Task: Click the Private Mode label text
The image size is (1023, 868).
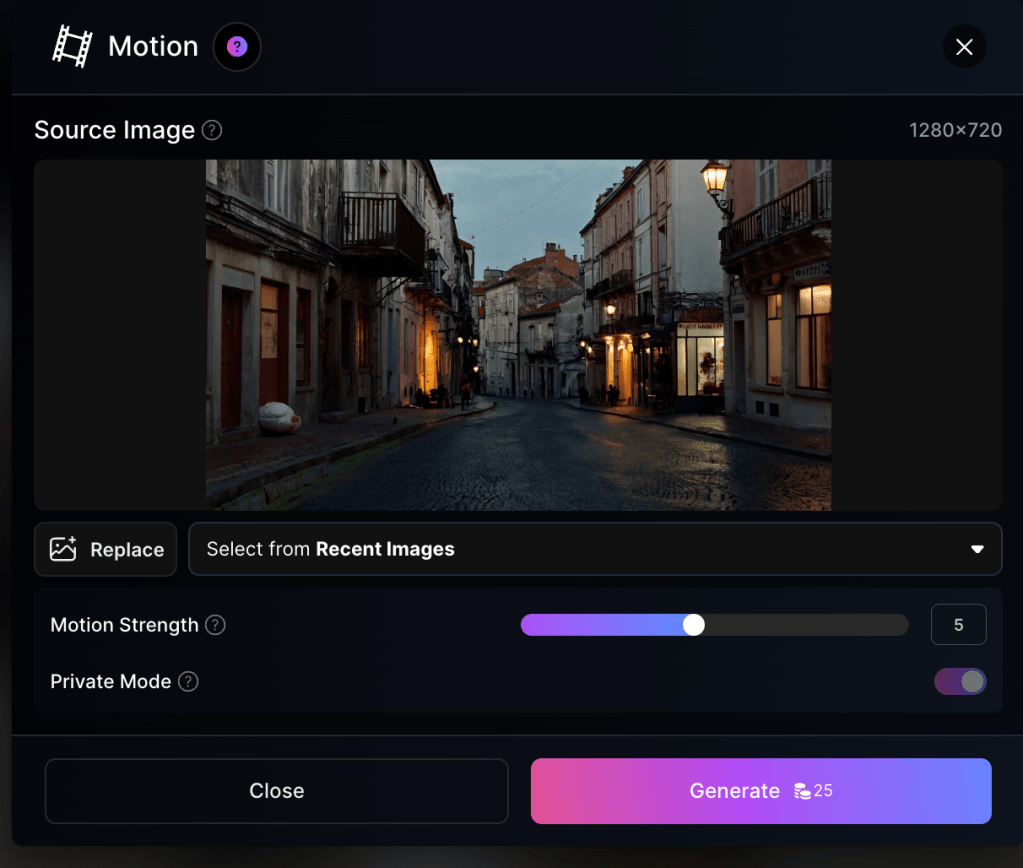Action: (x=110, y=682)
